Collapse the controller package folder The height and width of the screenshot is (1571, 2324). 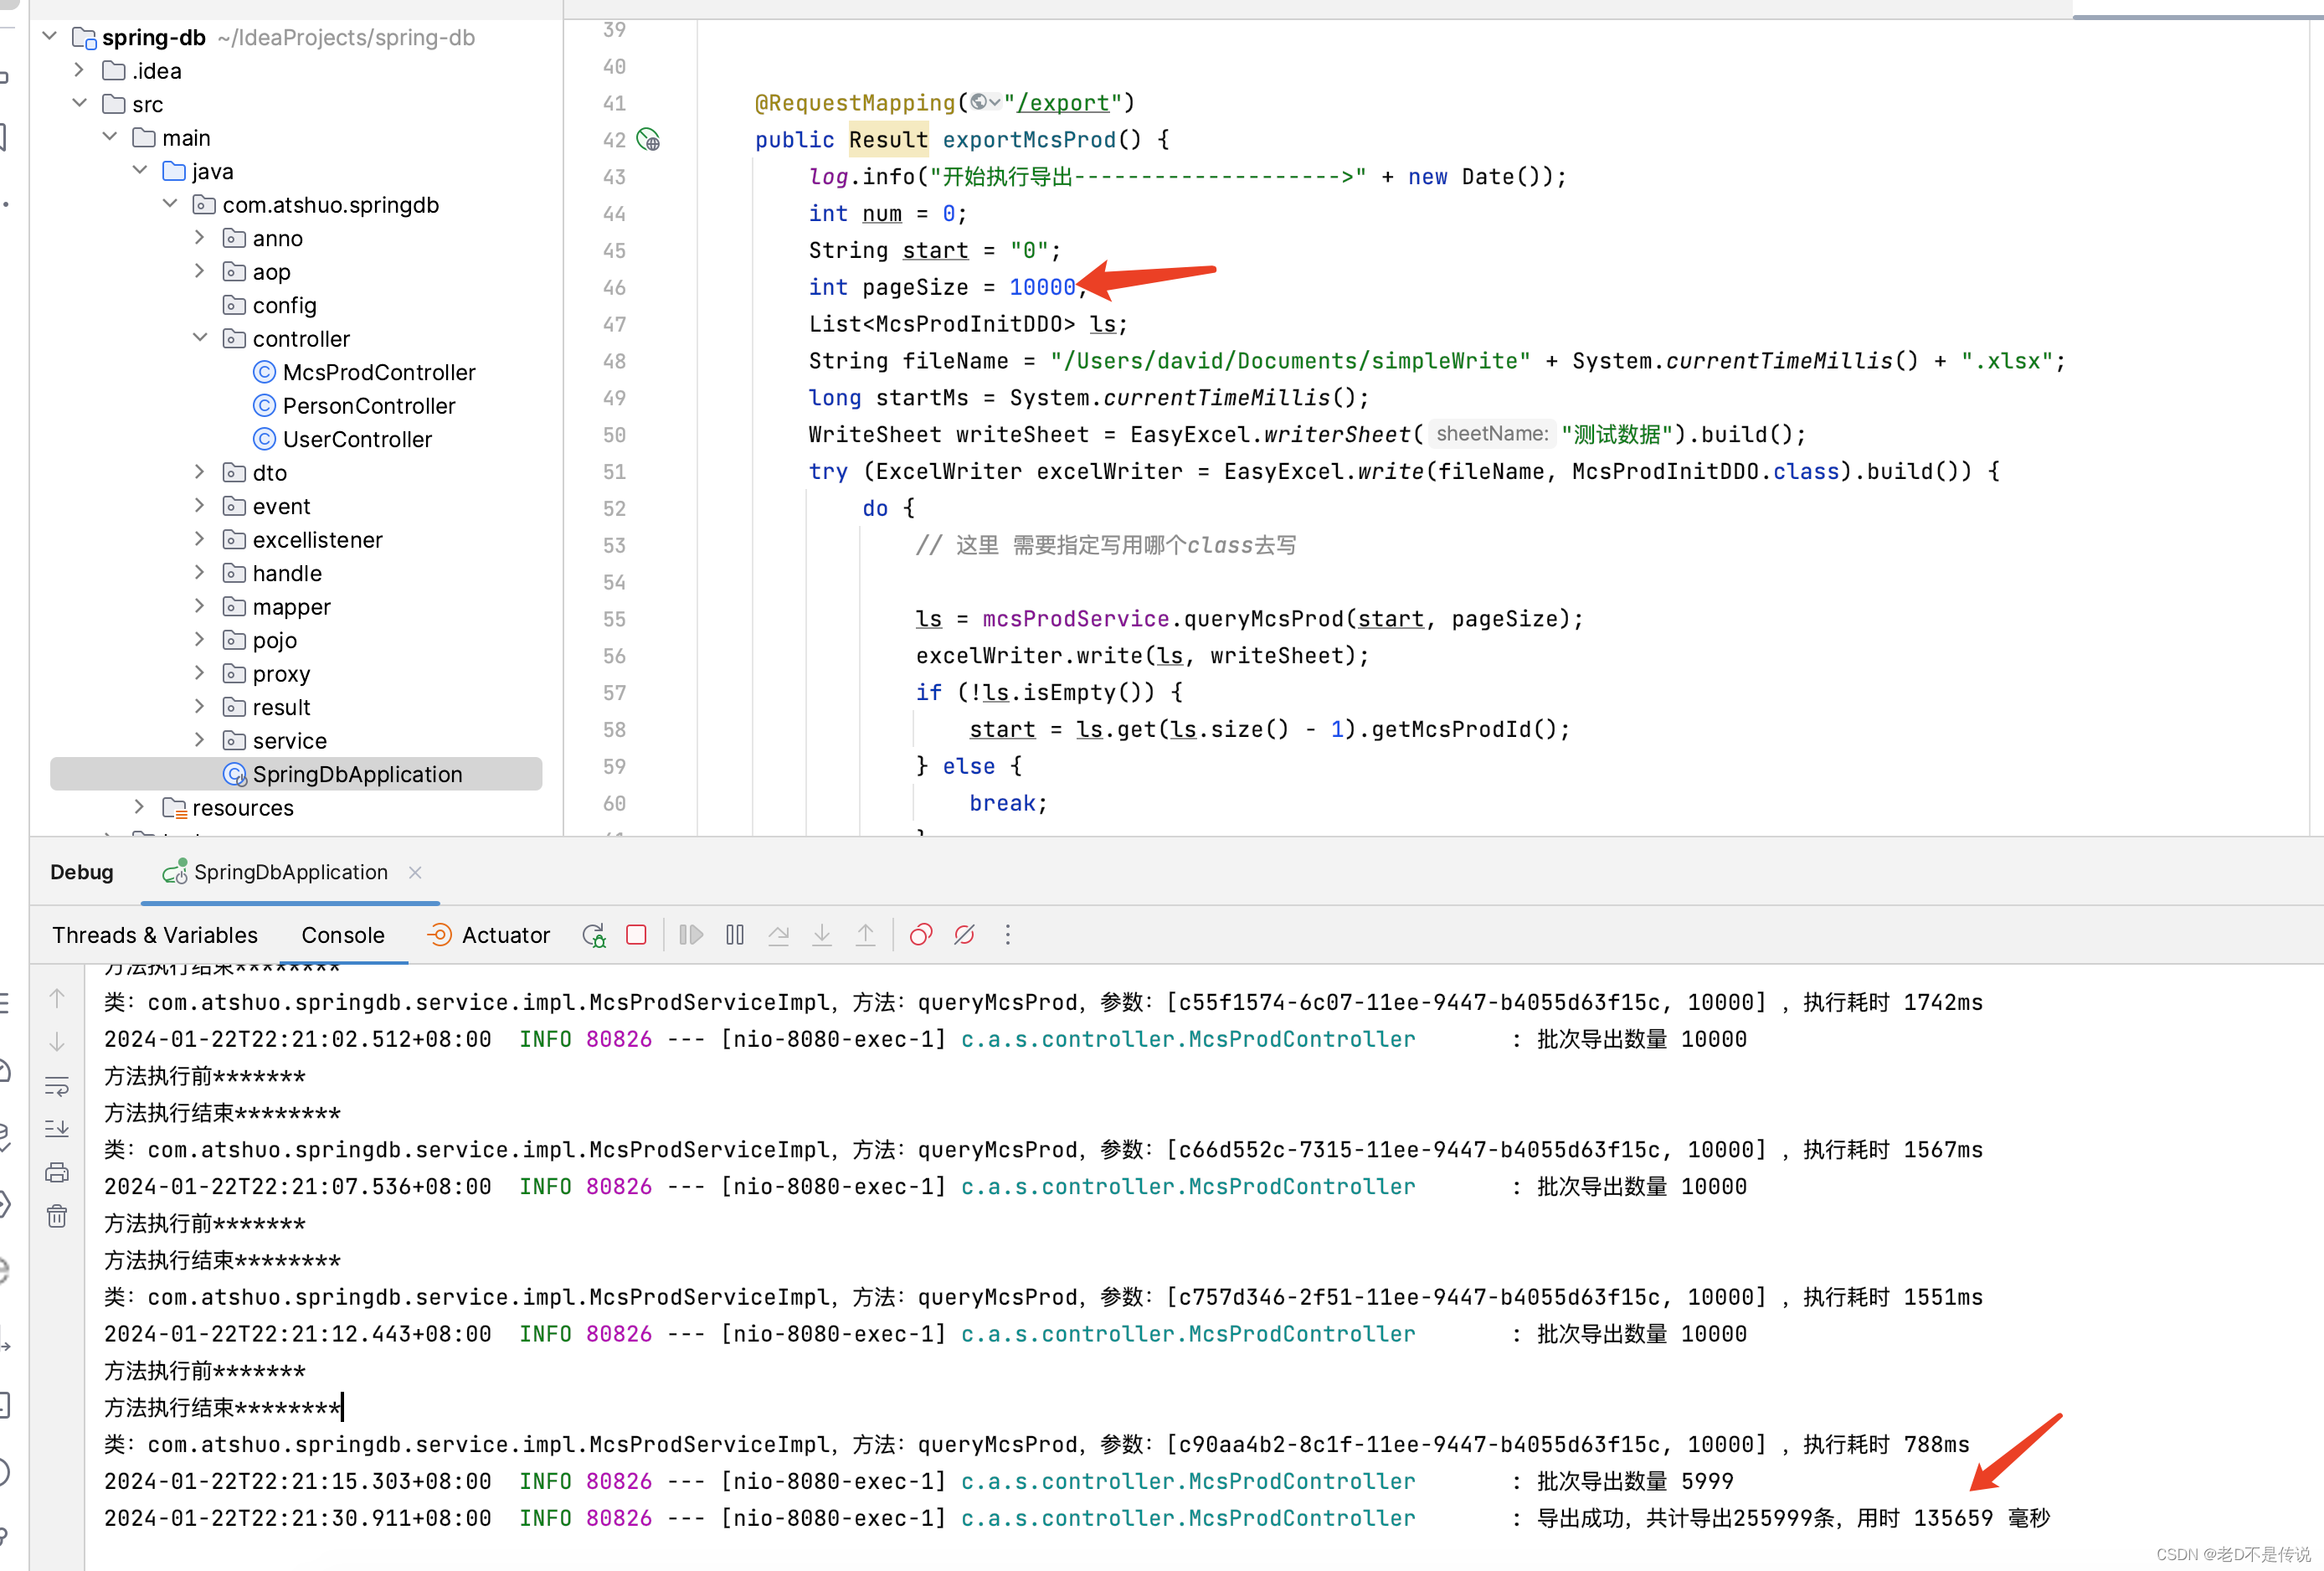click(200, 338)
